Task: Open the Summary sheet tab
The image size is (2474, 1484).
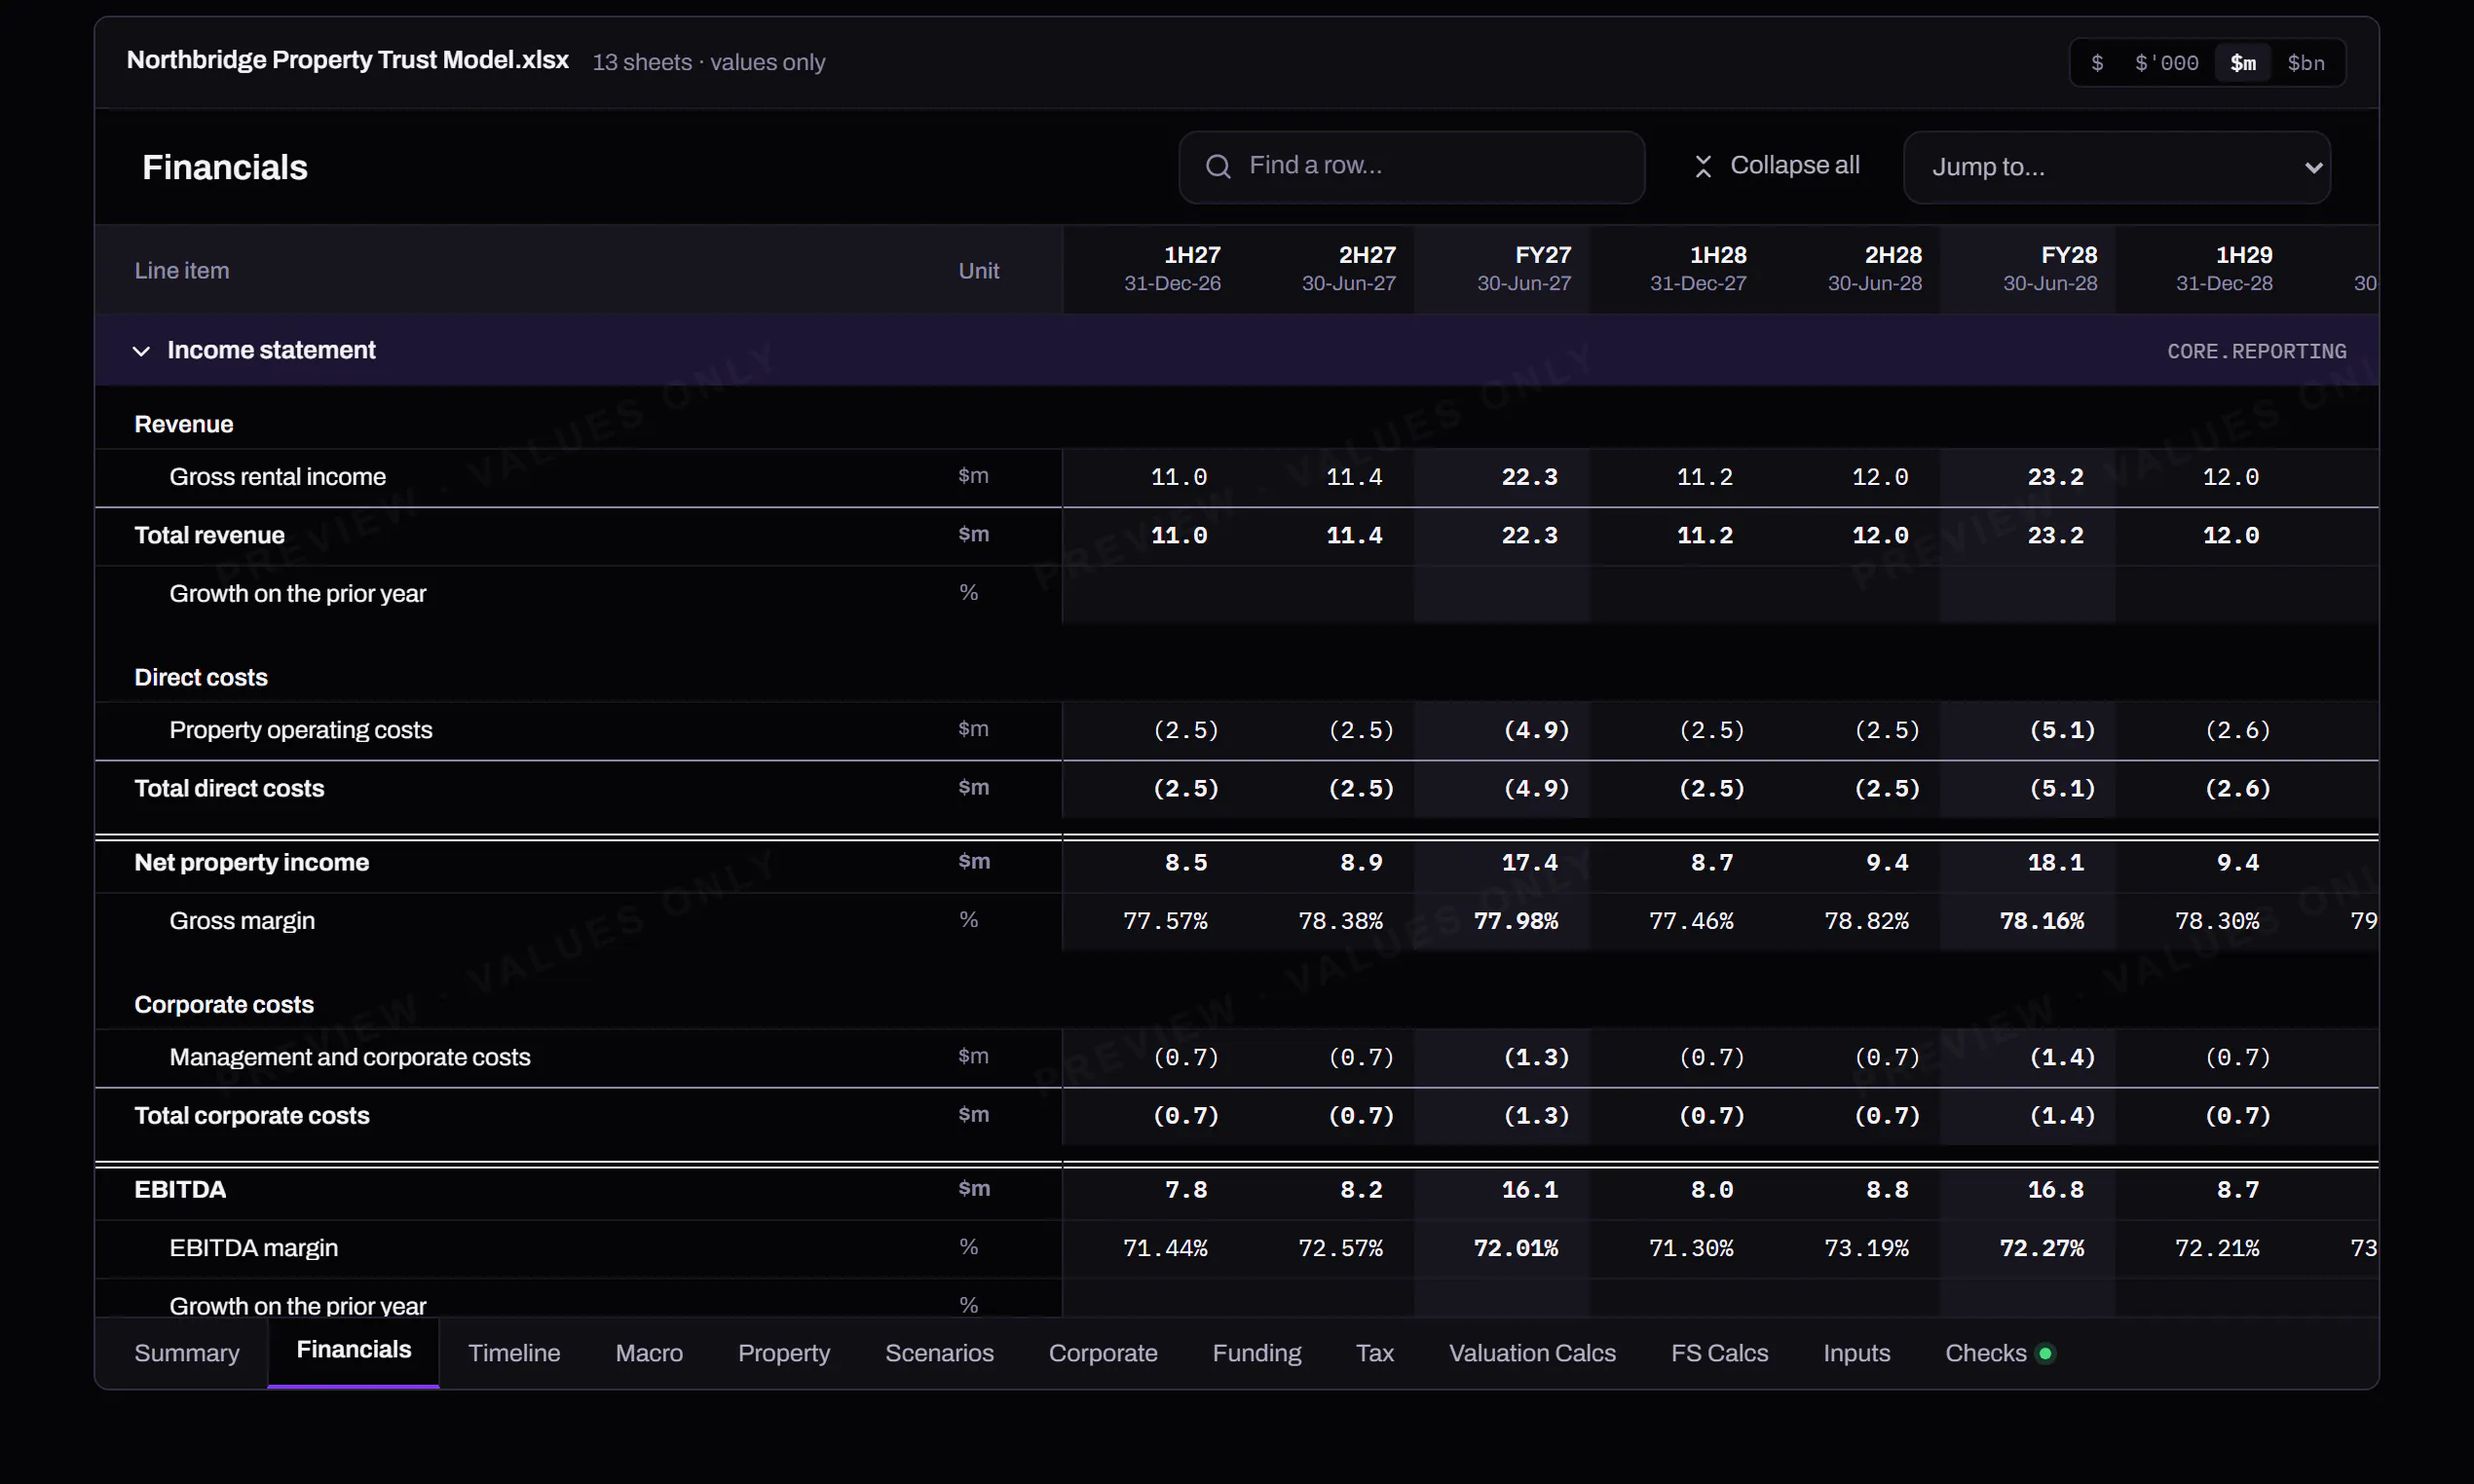Action: [x=187, y=1353]
